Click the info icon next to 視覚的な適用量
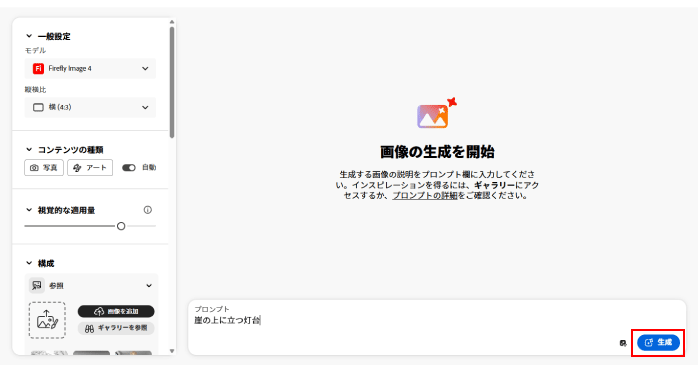 click(x=148, y=210)
